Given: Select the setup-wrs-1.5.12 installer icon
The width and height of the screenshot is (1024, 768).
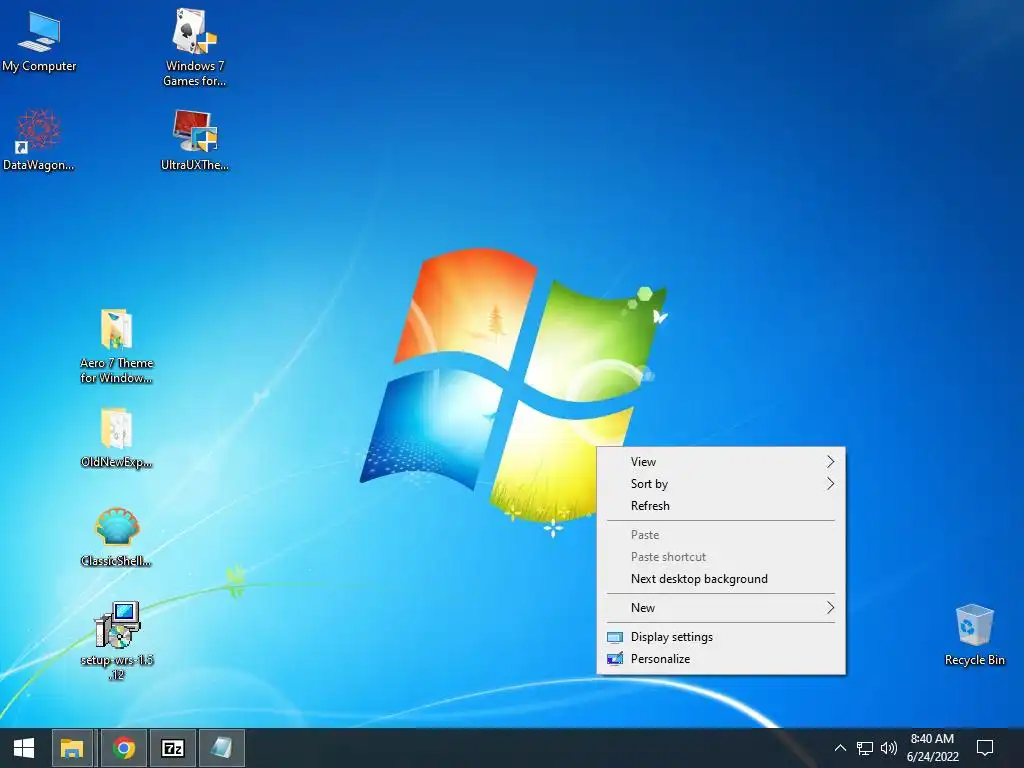Looking at the screenshot, I should [117, 641].
